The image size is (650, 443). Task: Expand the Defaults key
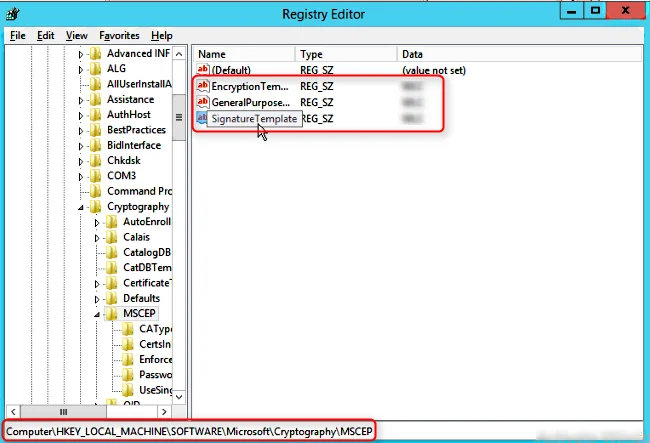97,299
